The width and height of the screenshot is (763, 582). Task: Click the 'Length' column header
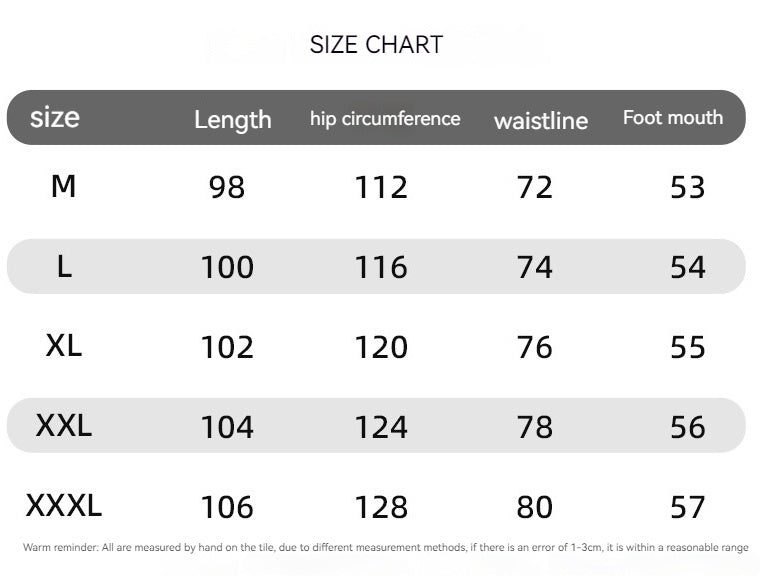[232, 120]
